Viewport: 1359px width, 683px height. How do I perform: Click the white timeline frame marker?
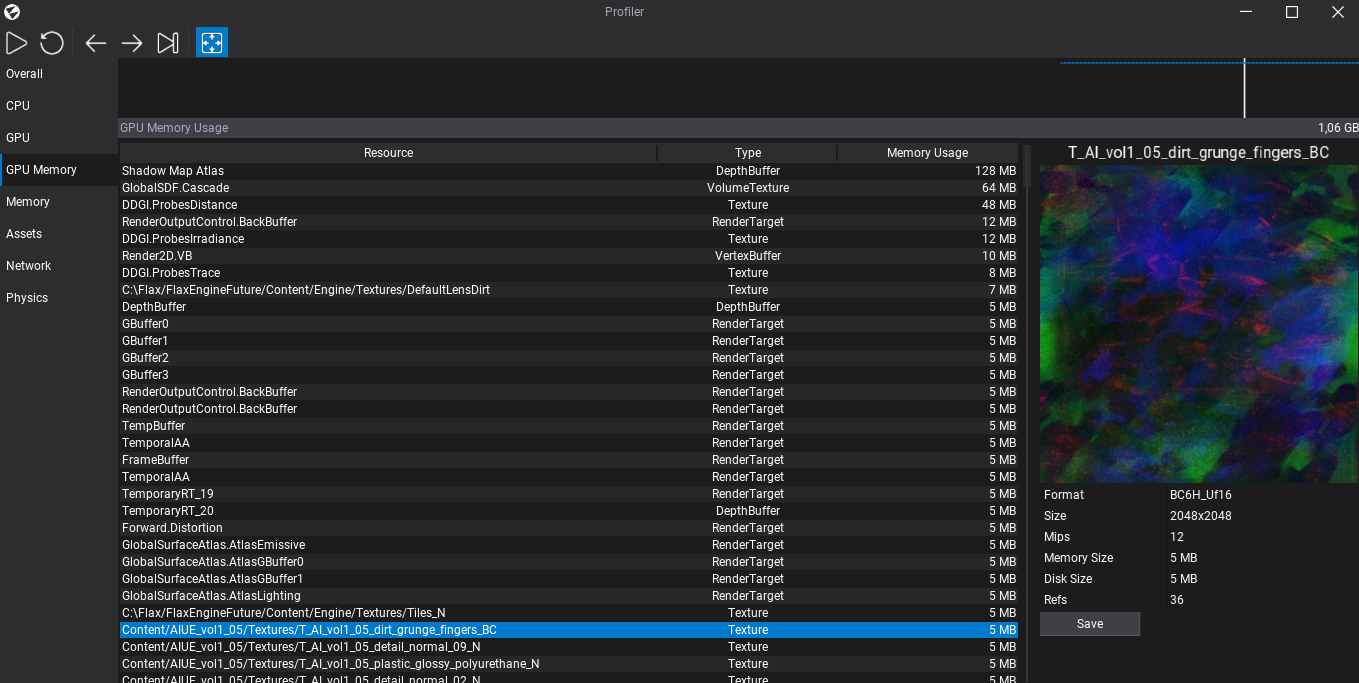[1244, 88]
